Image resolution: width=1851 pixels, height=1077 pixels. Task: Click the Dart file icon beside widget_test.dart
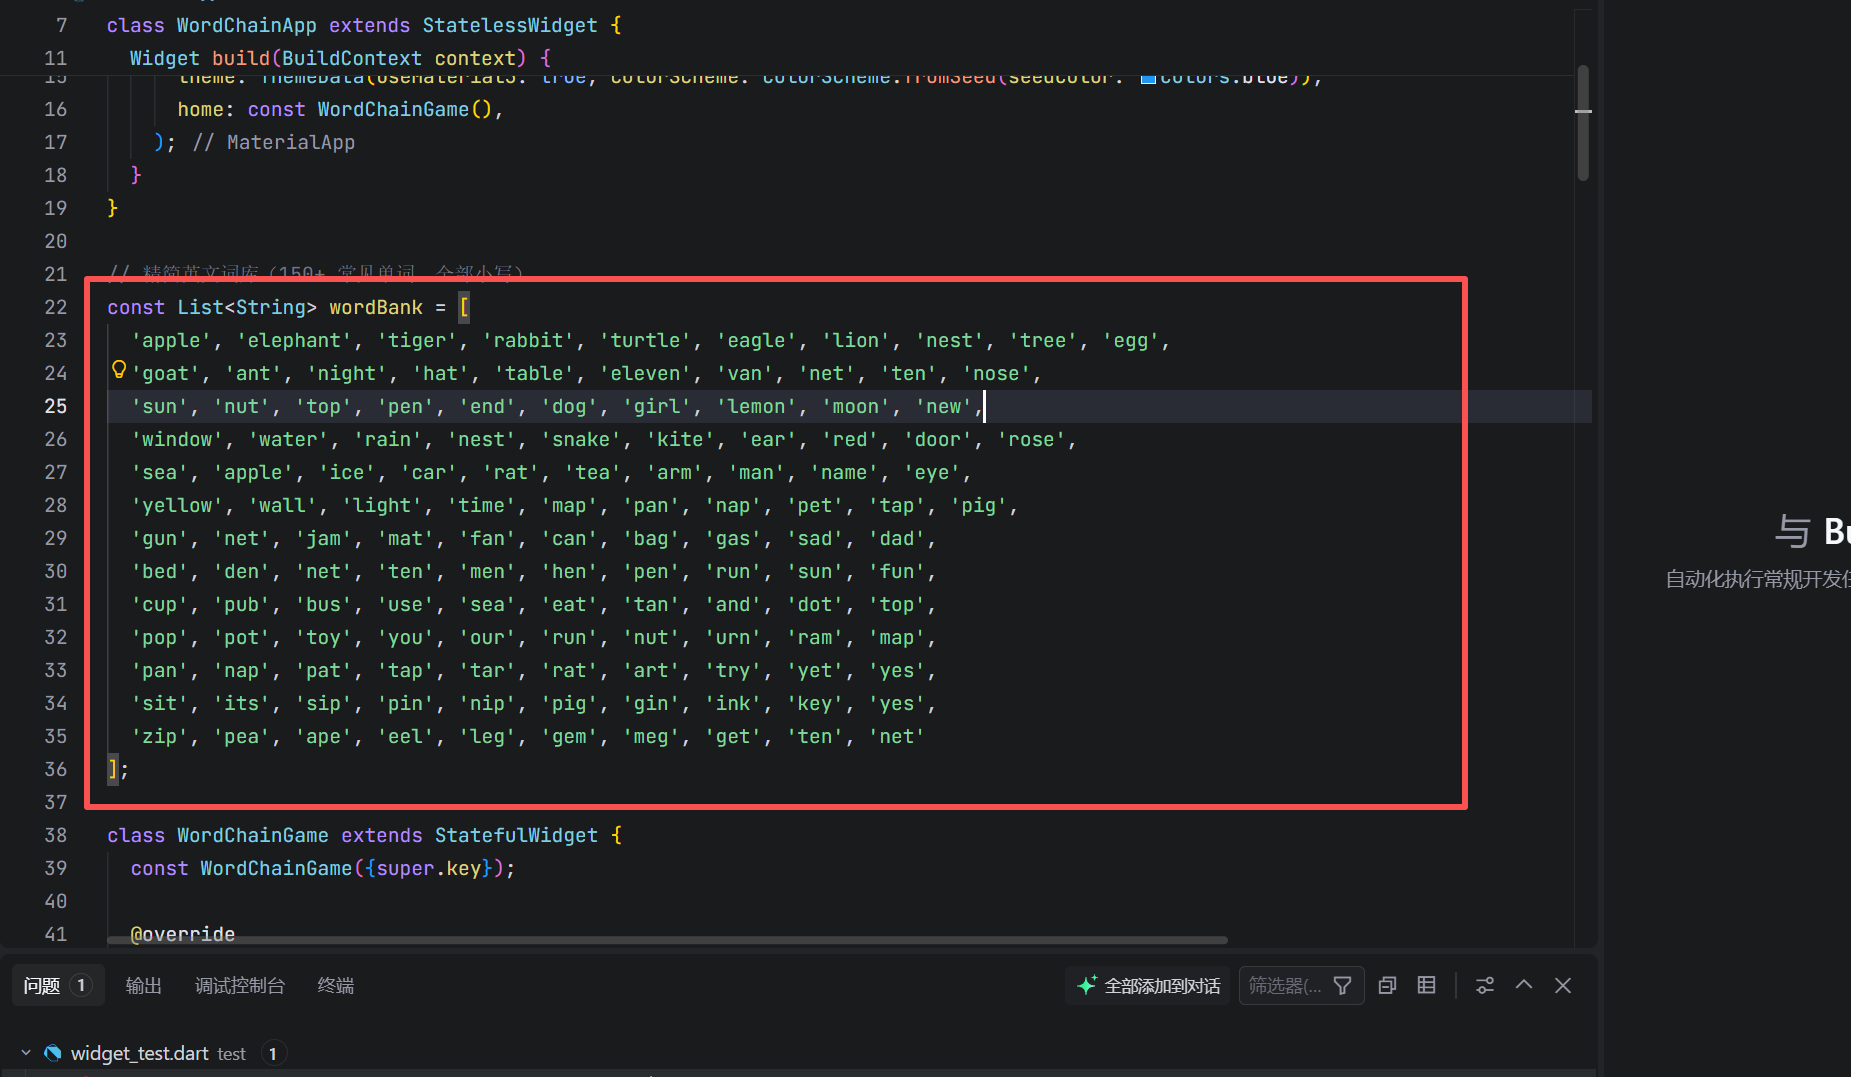pos(53,1053)
